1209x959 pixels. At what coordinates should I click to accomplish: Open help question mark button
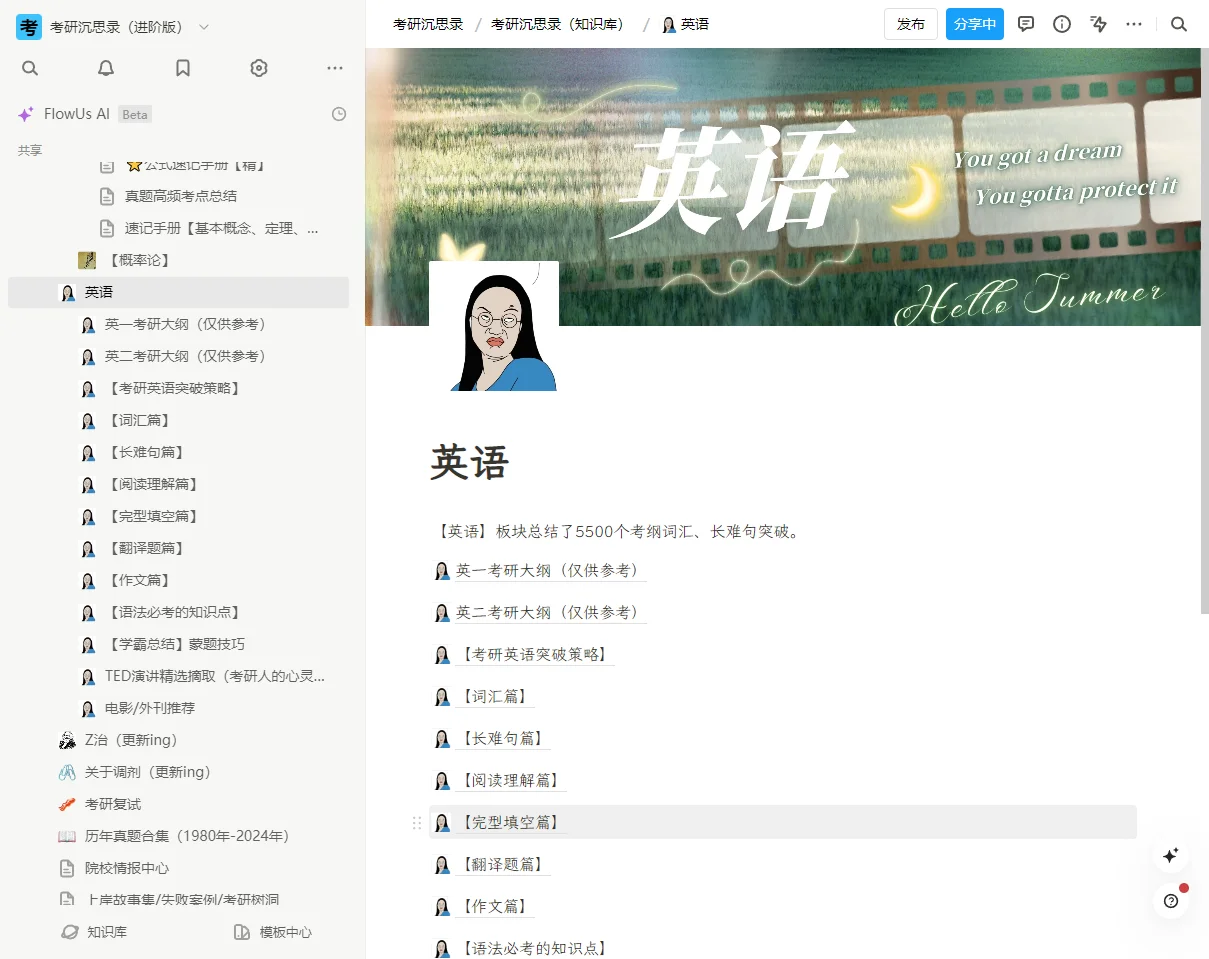pos(1171,901)
